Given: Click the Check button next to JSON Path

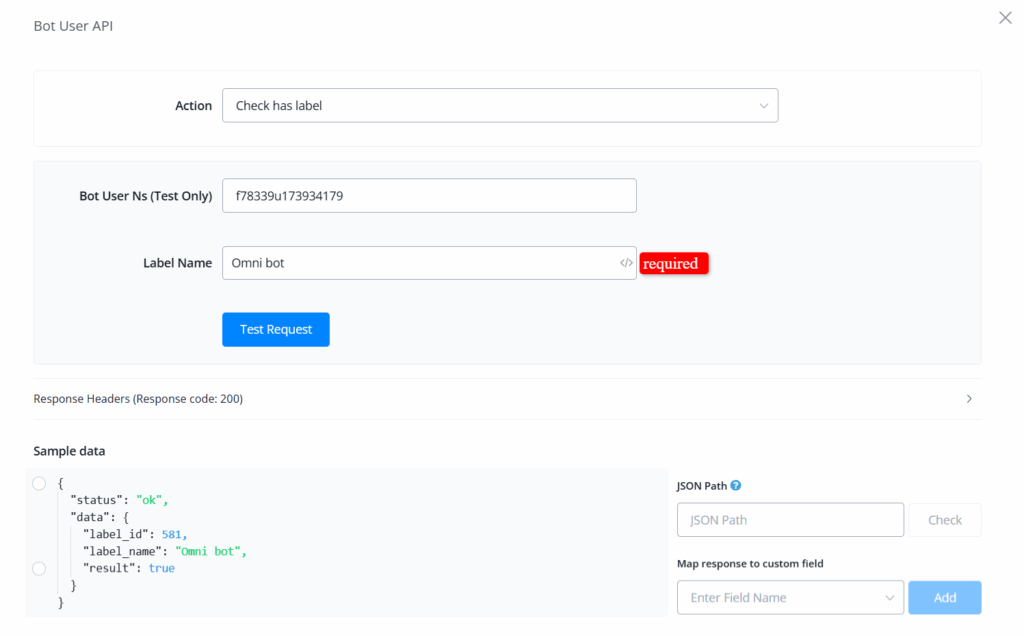Looking at the screenshot, I should [x=944, y=520].
